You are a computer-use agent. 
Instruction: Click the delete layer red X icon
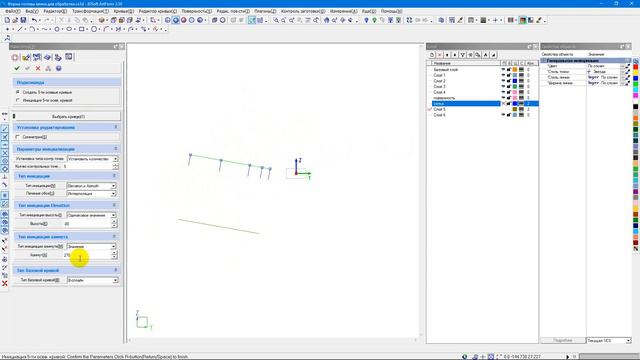(440, 55)
